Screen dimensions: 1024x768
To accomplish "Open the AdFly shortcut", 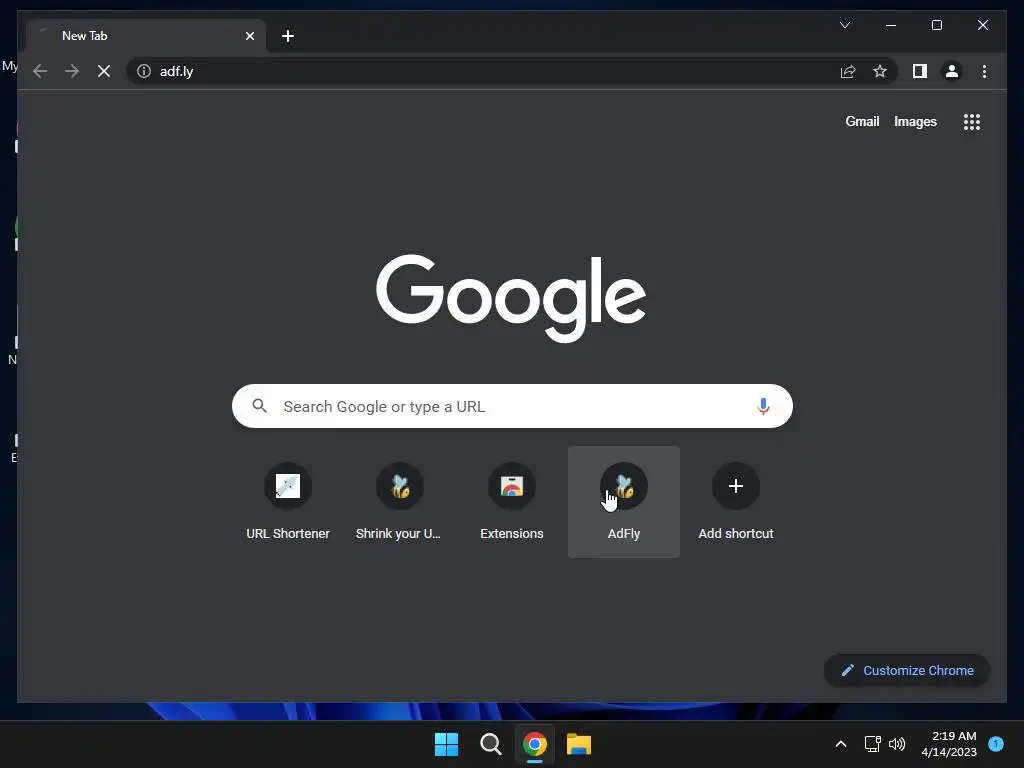I will pos(624,502).
